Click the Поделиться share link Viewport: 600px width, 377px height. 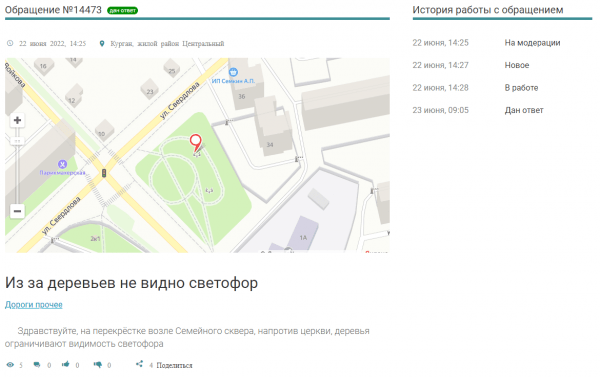coord(174,366)
